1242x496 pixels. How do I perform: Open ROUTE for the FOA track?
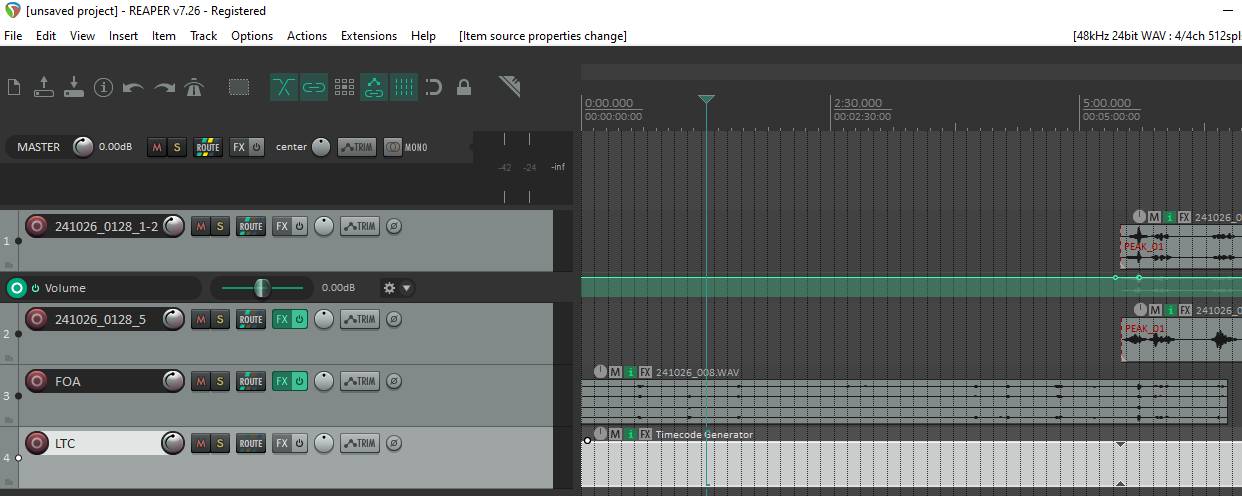(x=250, y=381)
